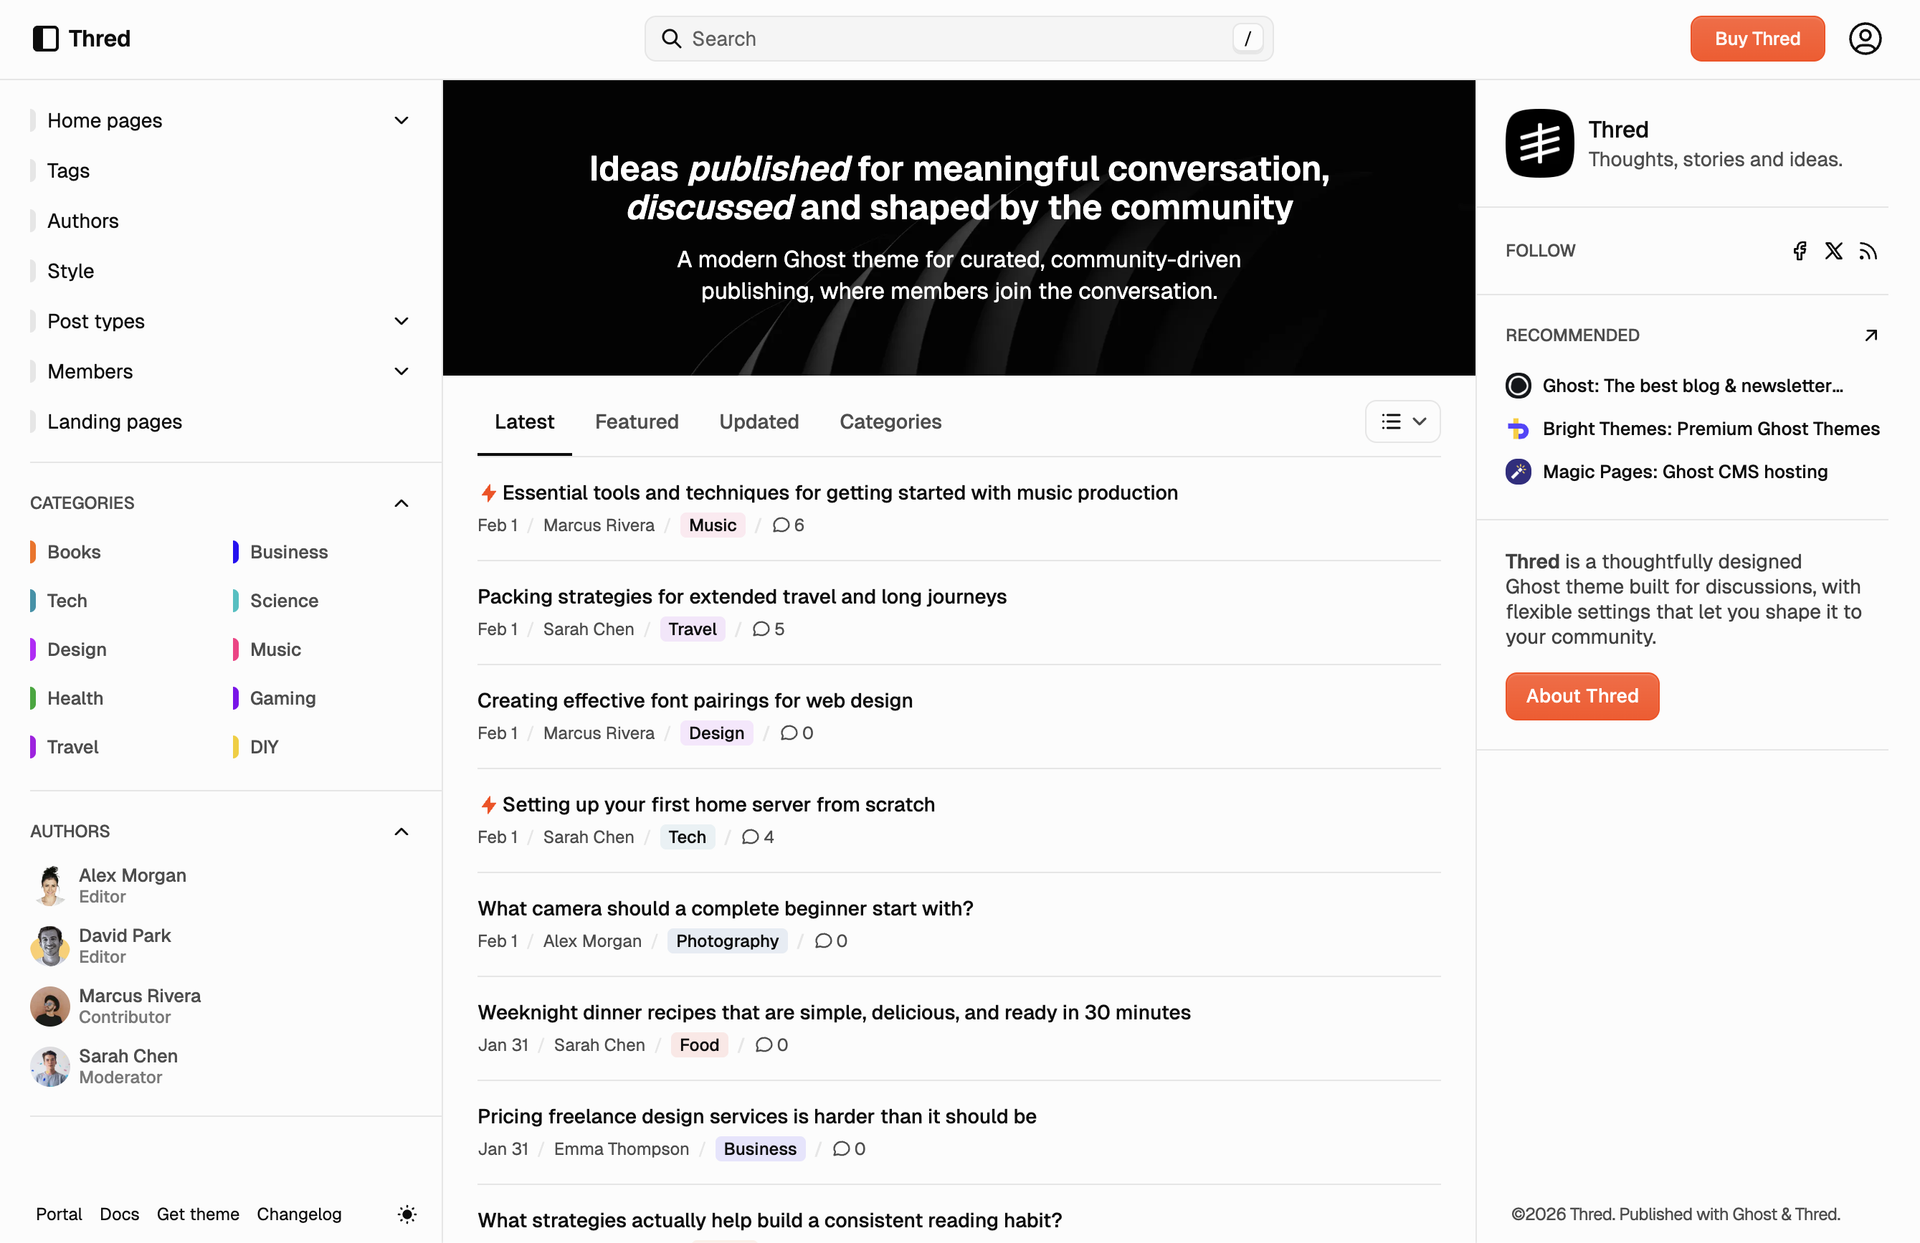Click the Recommended external arrow icon
This screenshot has width=1920, height=1243.
[1871, 335]
